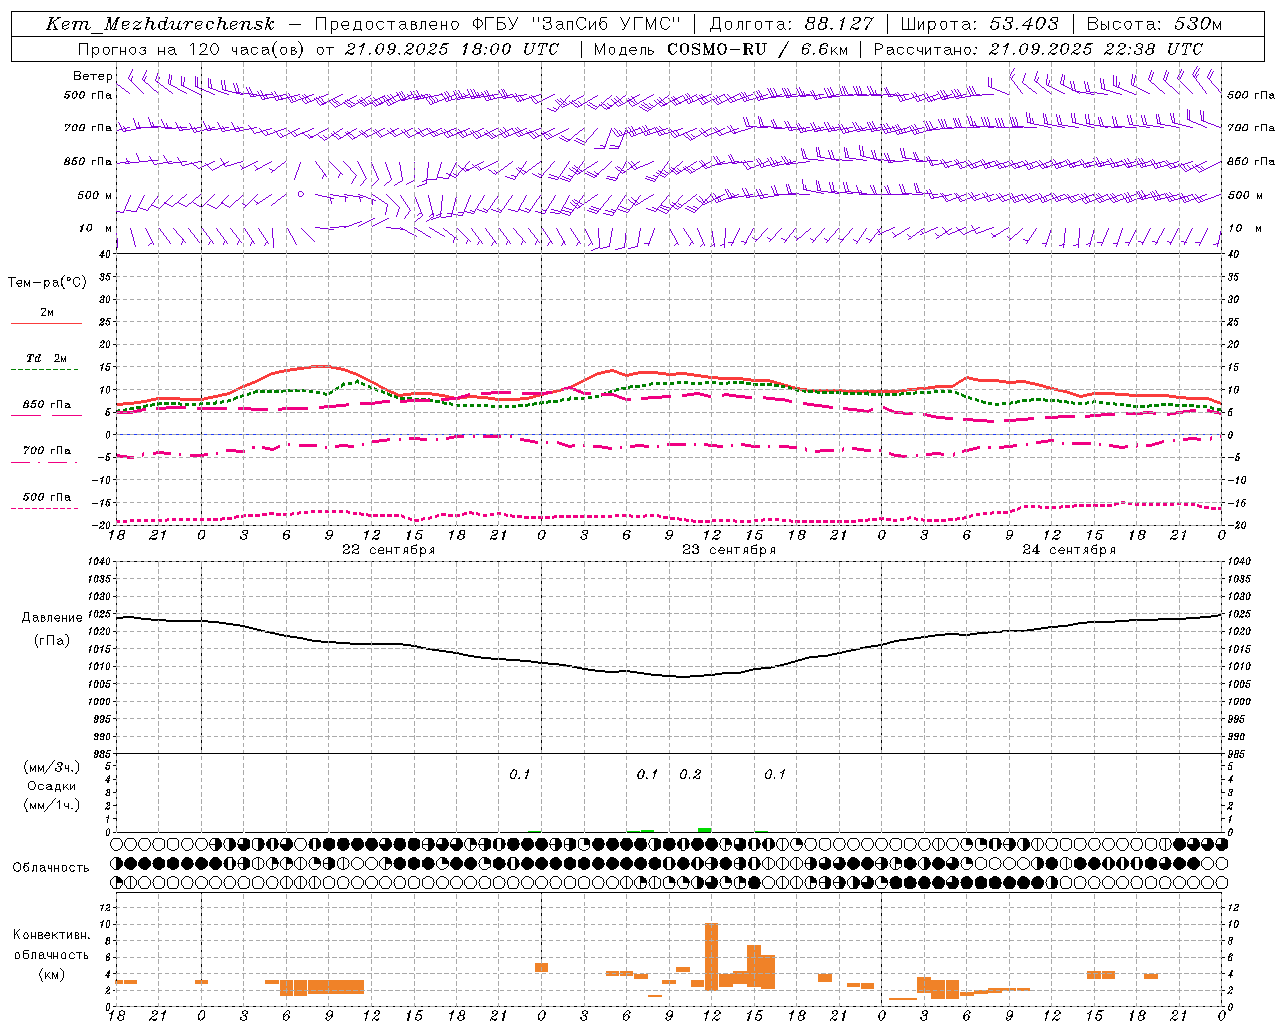The height and width of the screenshot is (1024, 1280).
Task: Select the (мм/3ч.) precipitation unit label
Action: coord(51,767)
